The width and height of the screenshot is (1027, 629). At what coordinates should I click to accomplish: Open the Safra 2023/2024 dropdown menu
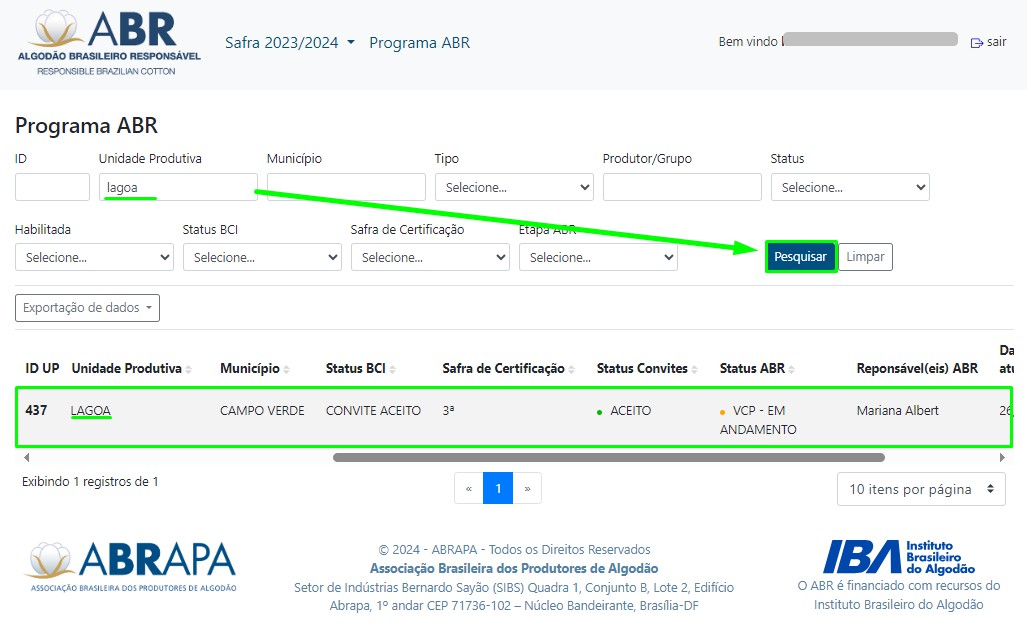[289, 42]
